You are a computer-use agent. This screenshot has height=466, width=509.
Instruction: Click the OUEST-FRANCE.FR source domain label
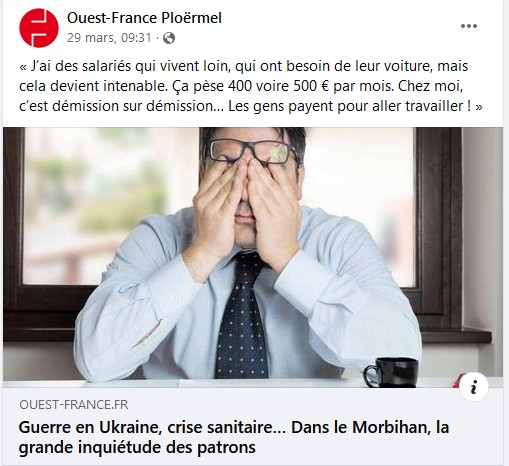[x=74, y=405]
